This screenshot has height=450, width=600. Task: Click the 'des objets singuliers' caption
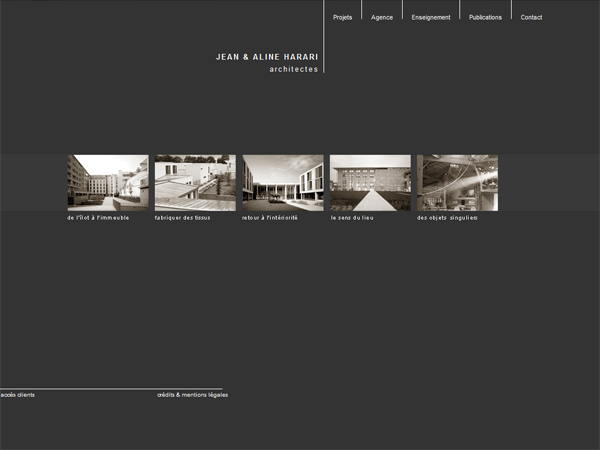tap(447, 218)
